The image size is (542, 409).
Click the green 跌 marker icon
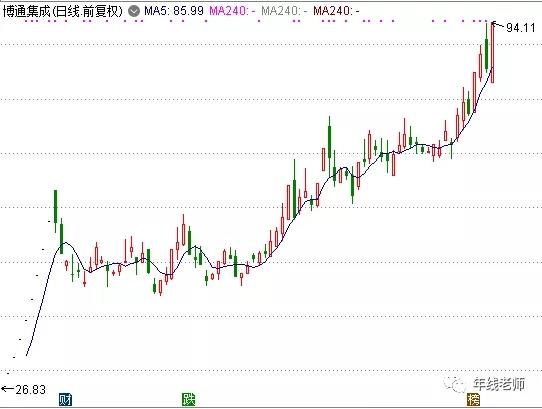click(x=188, y=399)
